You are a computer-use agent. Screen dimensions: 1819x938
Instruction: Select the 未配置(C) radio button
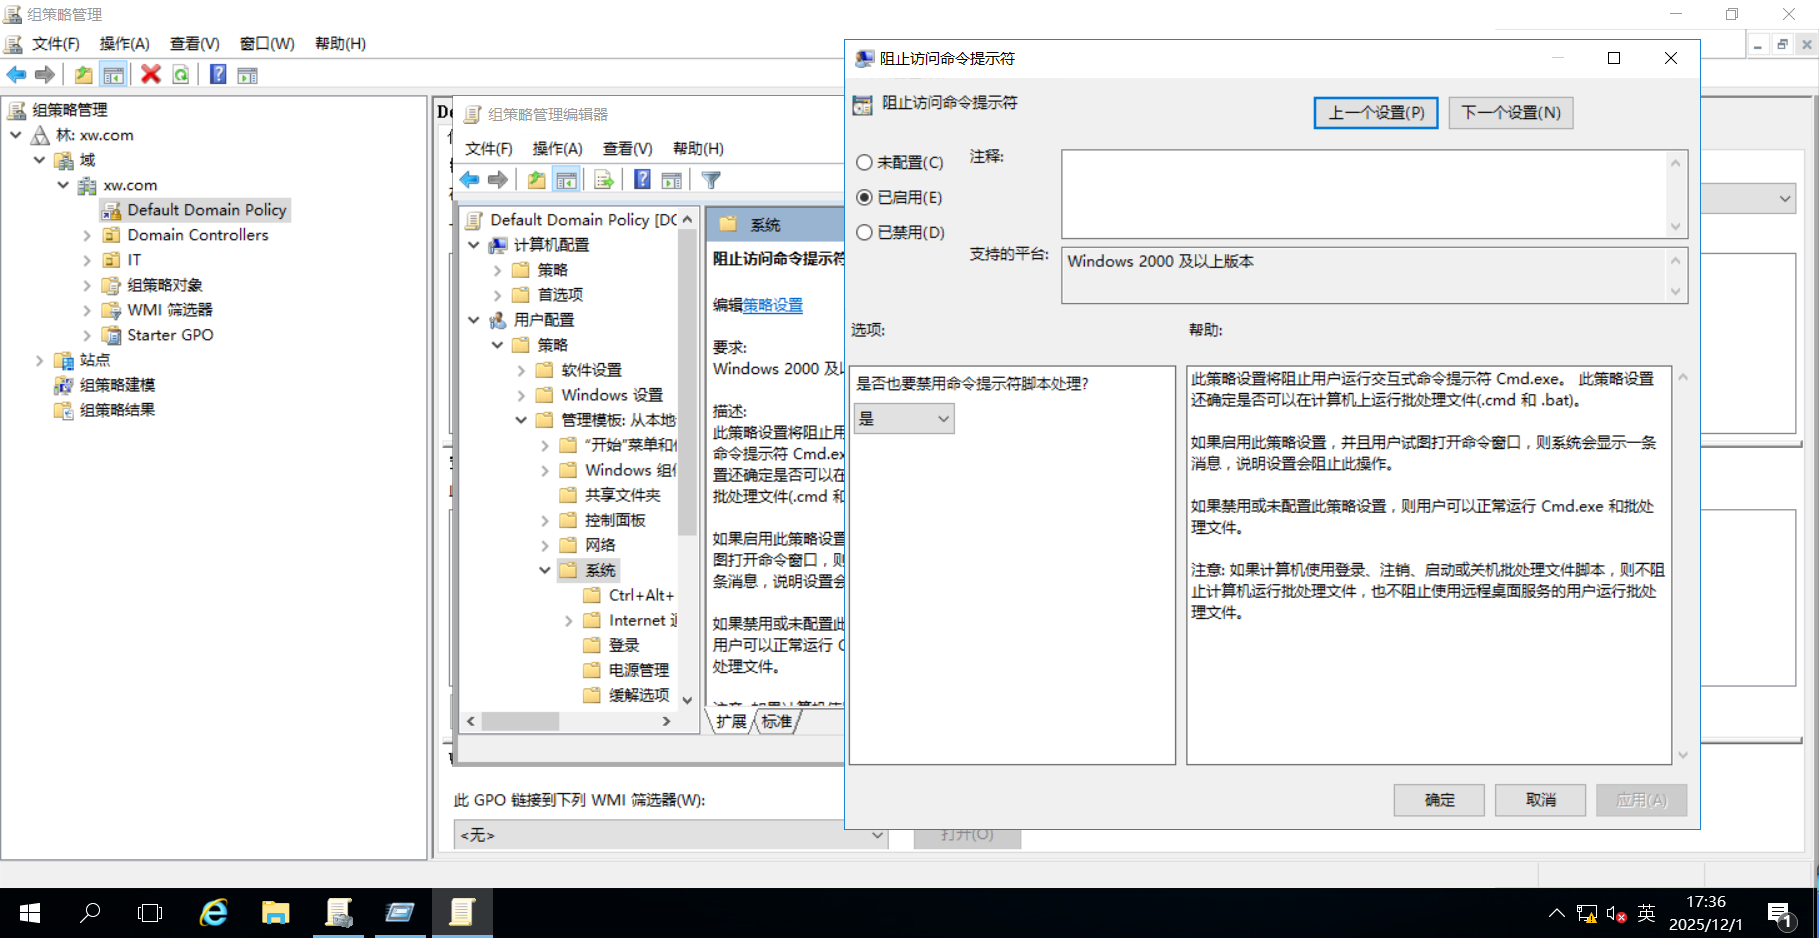tap(864, 162)
